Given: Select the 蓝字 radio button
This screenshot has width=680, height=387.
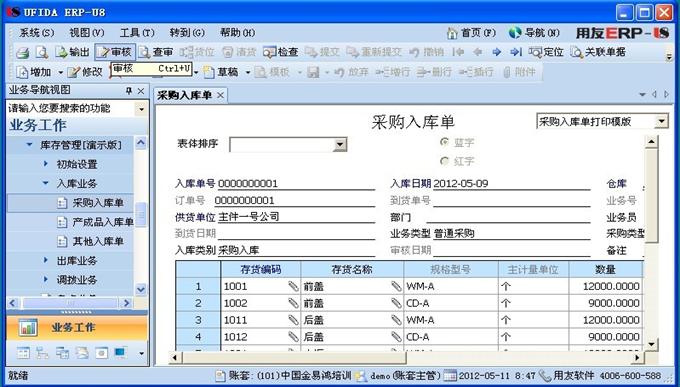Looking at the screenshot, I should coord(444,142).
